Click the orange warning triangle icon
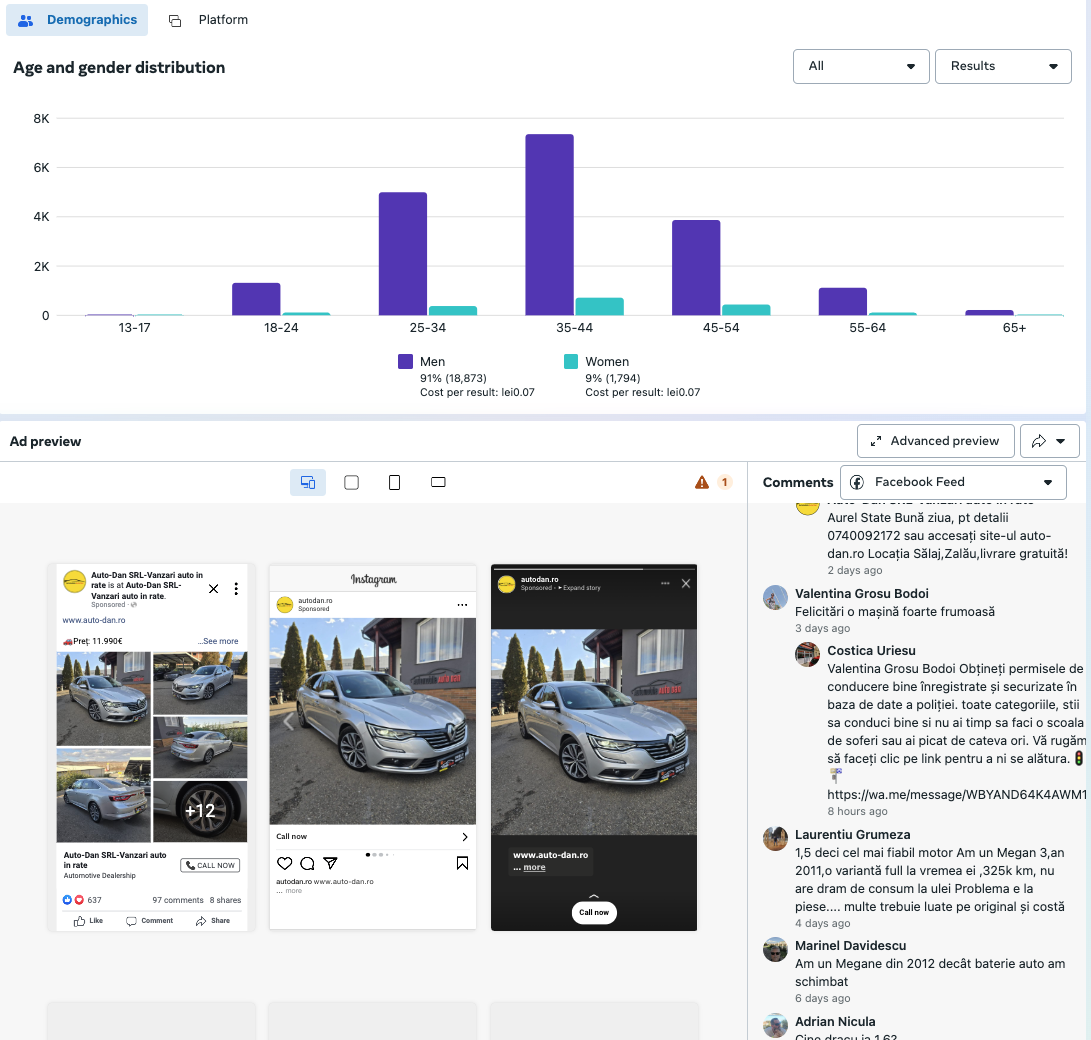1091x1040 pixels. [702, 483]
